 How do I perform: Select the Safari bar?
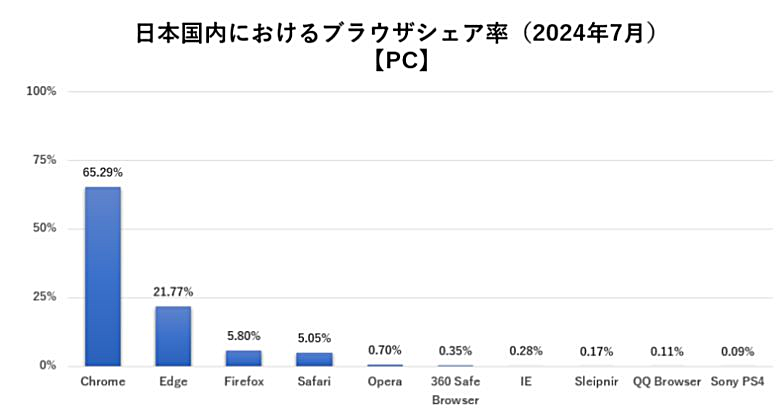coord(314,358)
